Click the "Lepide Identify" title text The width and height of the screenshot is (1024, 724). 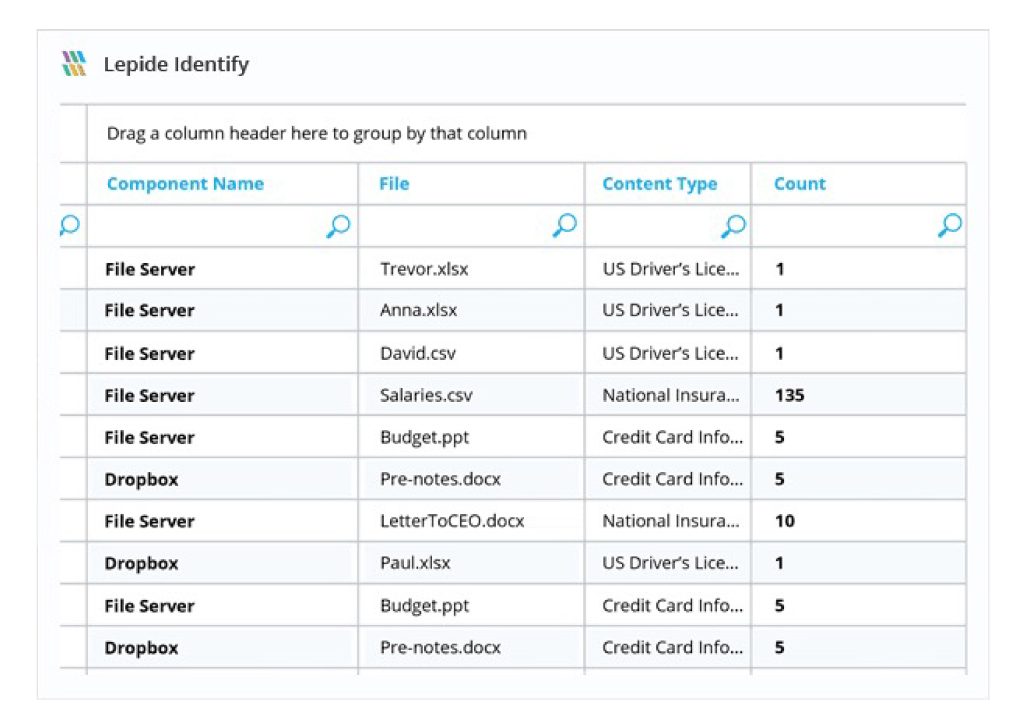tap(176, 64)
